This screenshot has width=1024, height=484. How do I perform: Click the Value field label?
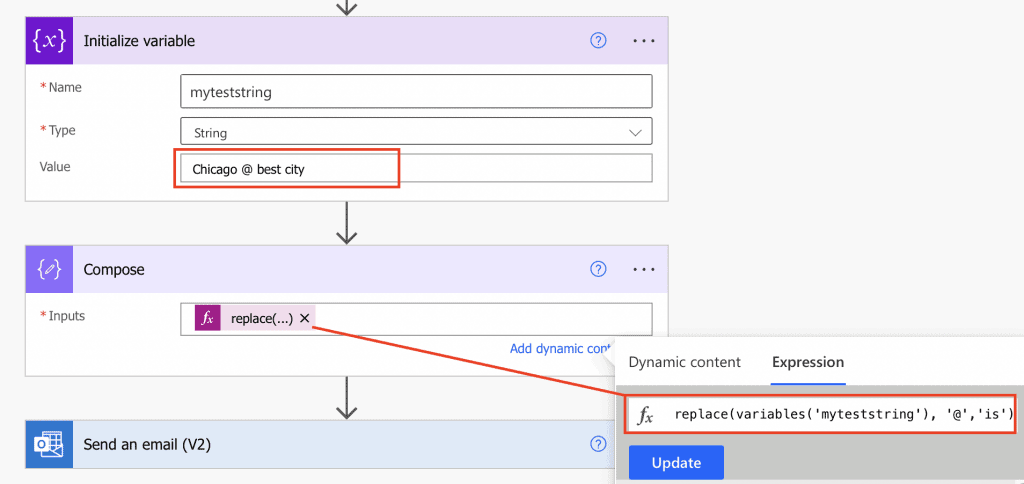(55, 167)
